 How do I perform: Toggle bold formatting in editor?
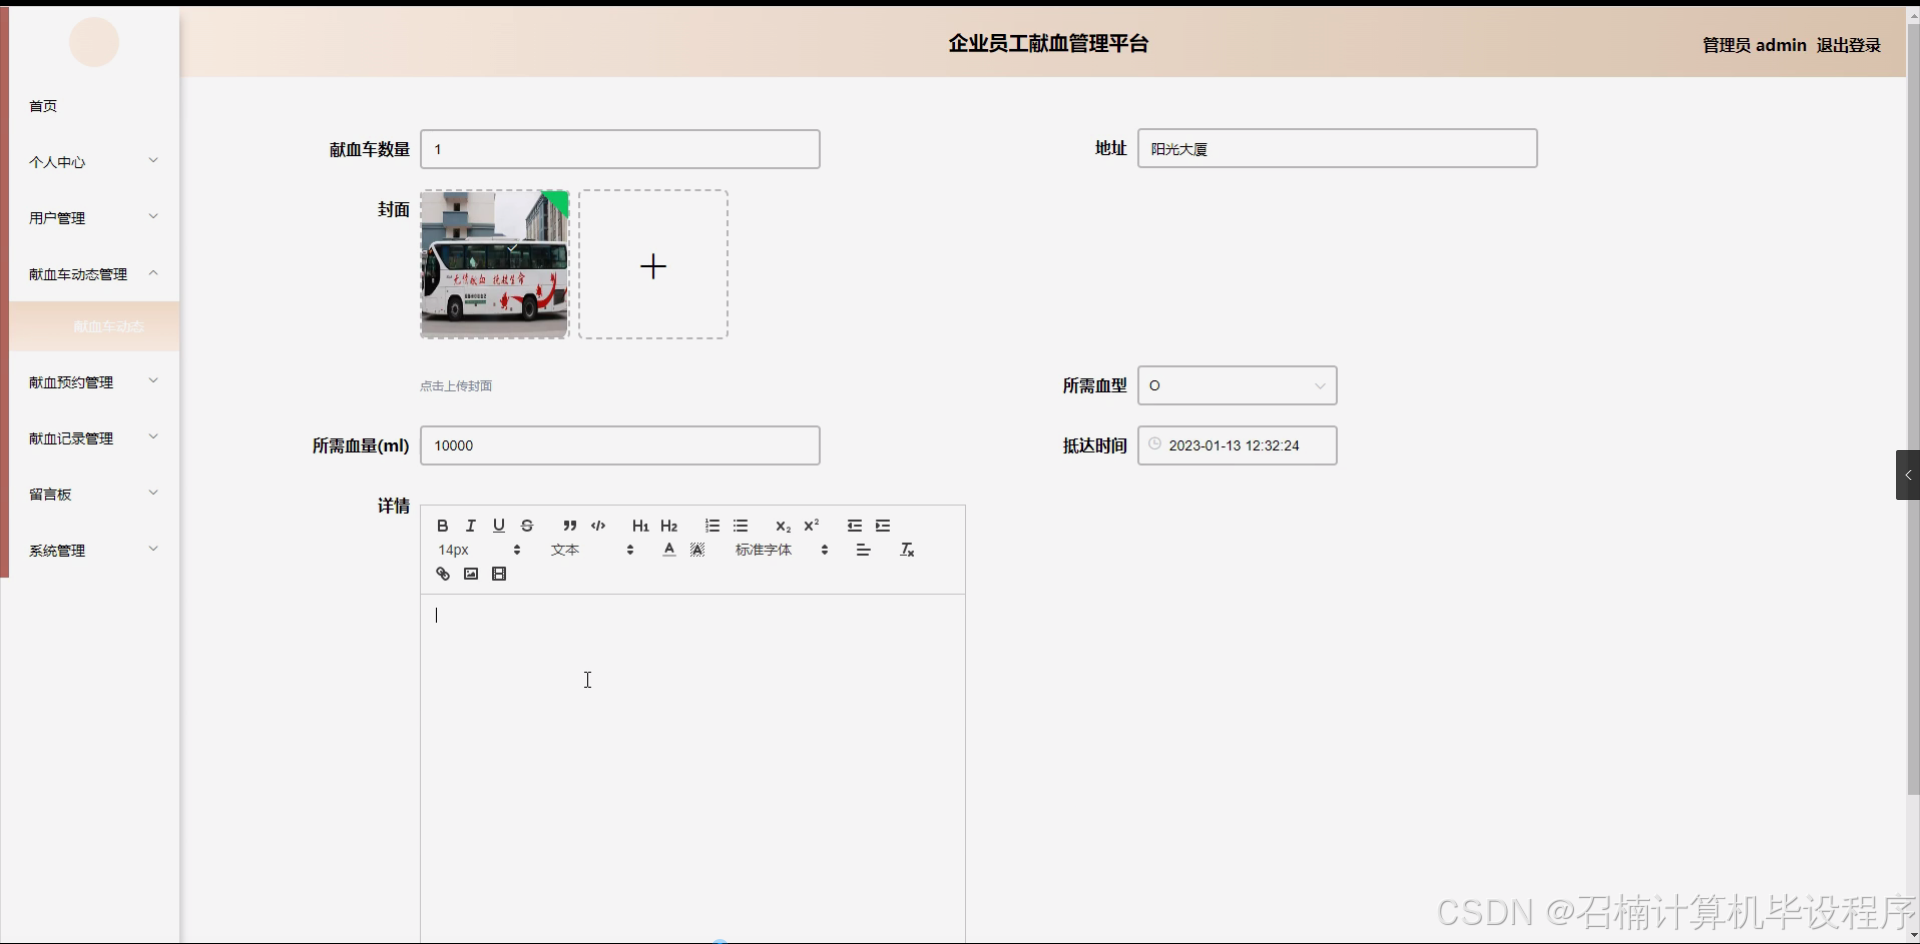click(442, 526)
